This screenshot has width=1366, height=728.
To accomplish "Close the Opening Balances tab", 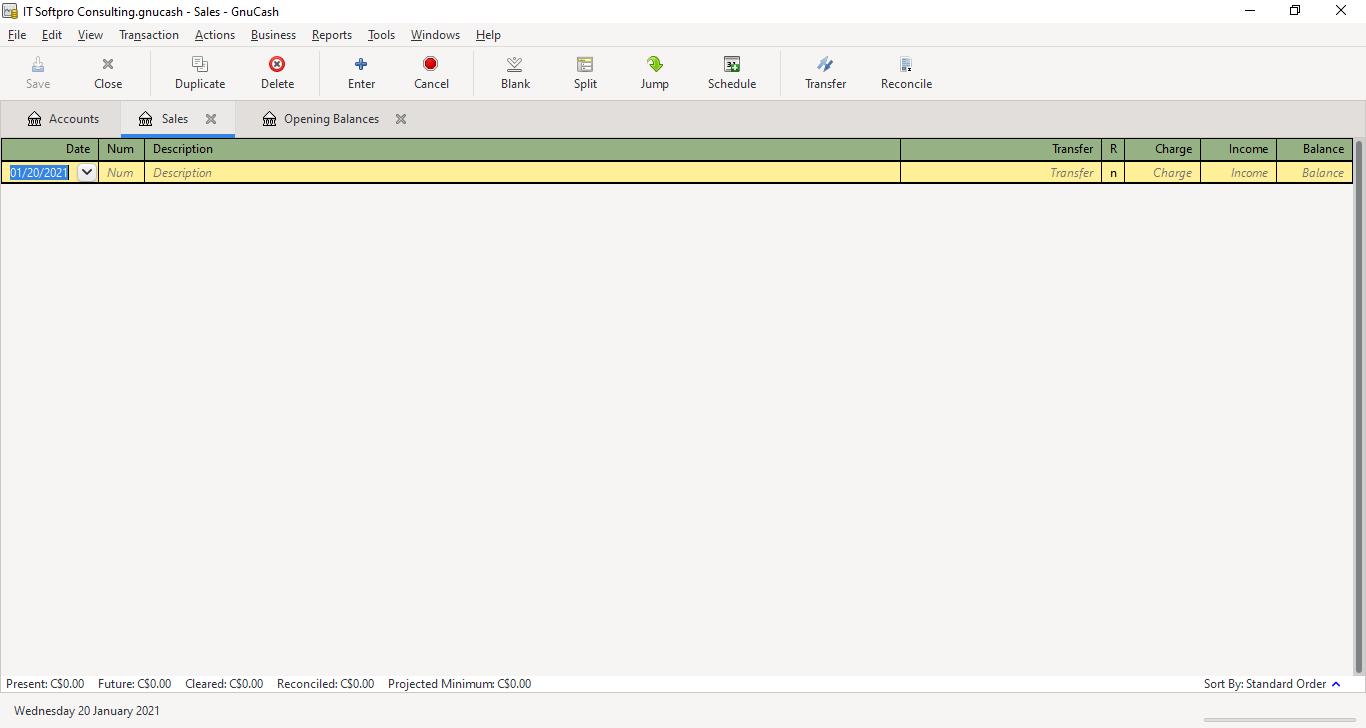I will pyautogui.click(x=400, y=118).
